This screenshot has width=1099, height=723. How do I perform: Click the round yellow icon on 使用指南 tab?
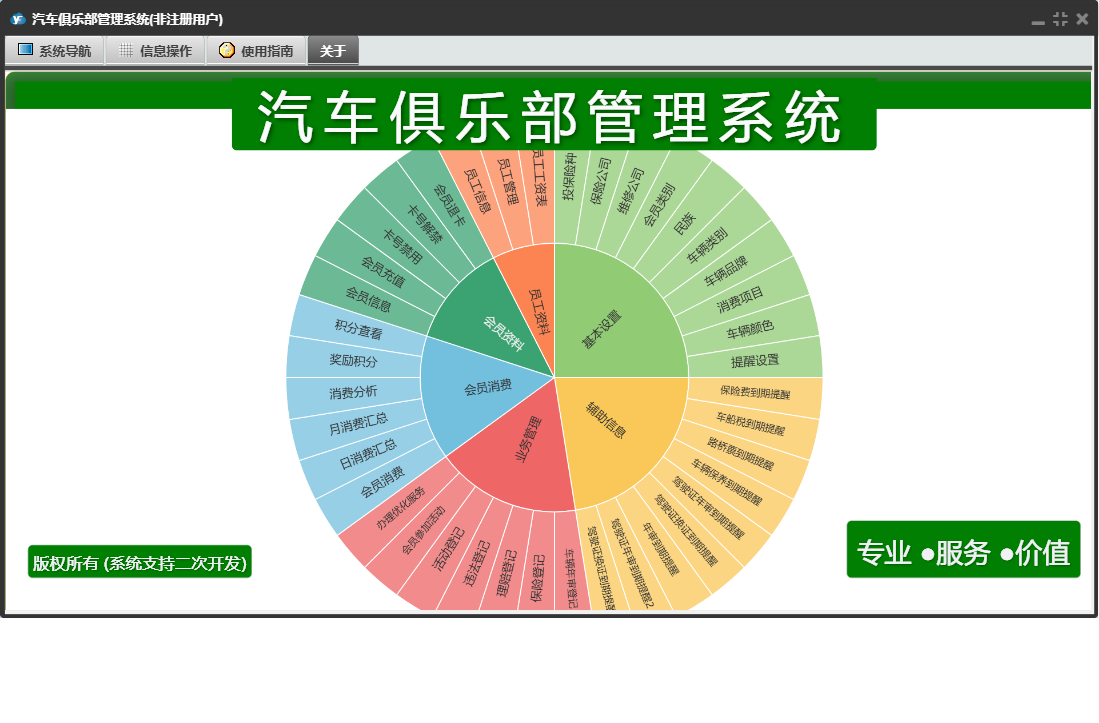pos(226,50)
